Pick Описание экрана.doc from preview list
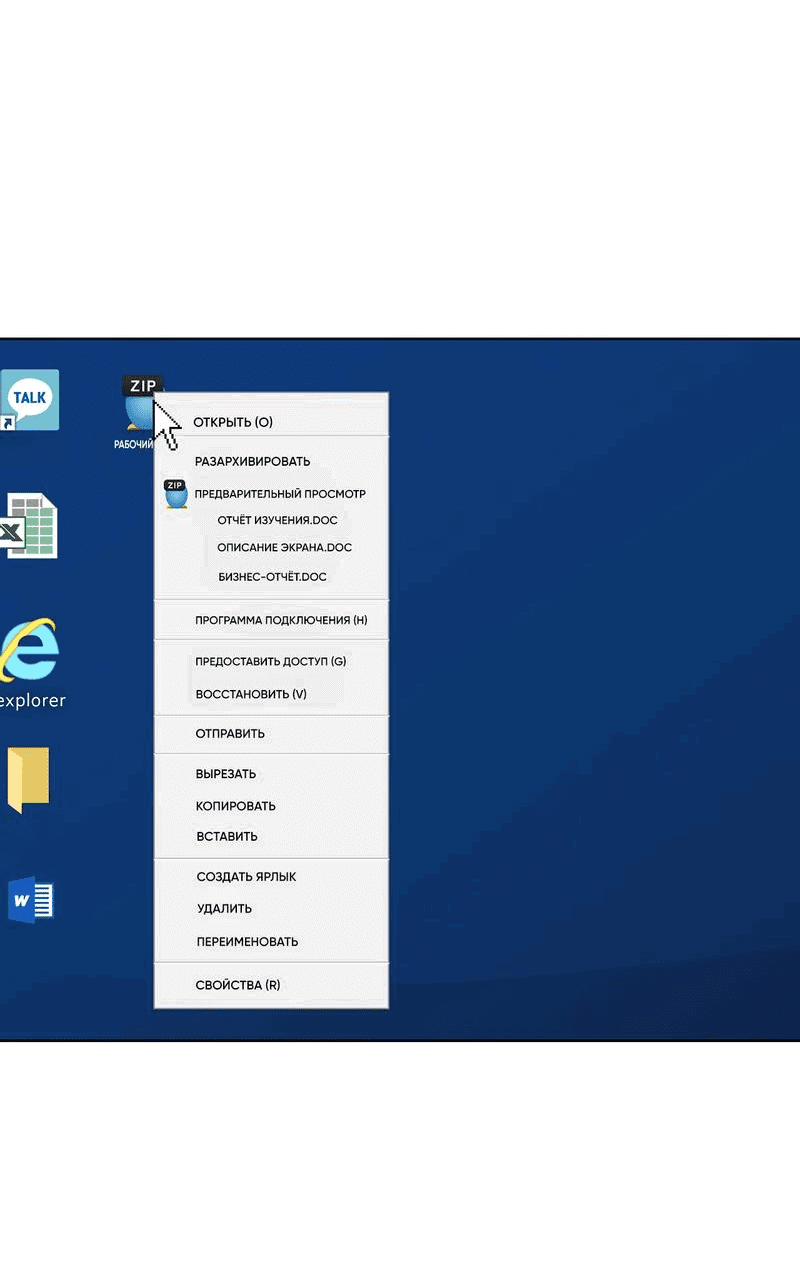The height and width of the screenshot is (1275, 800). click(284, 548)
